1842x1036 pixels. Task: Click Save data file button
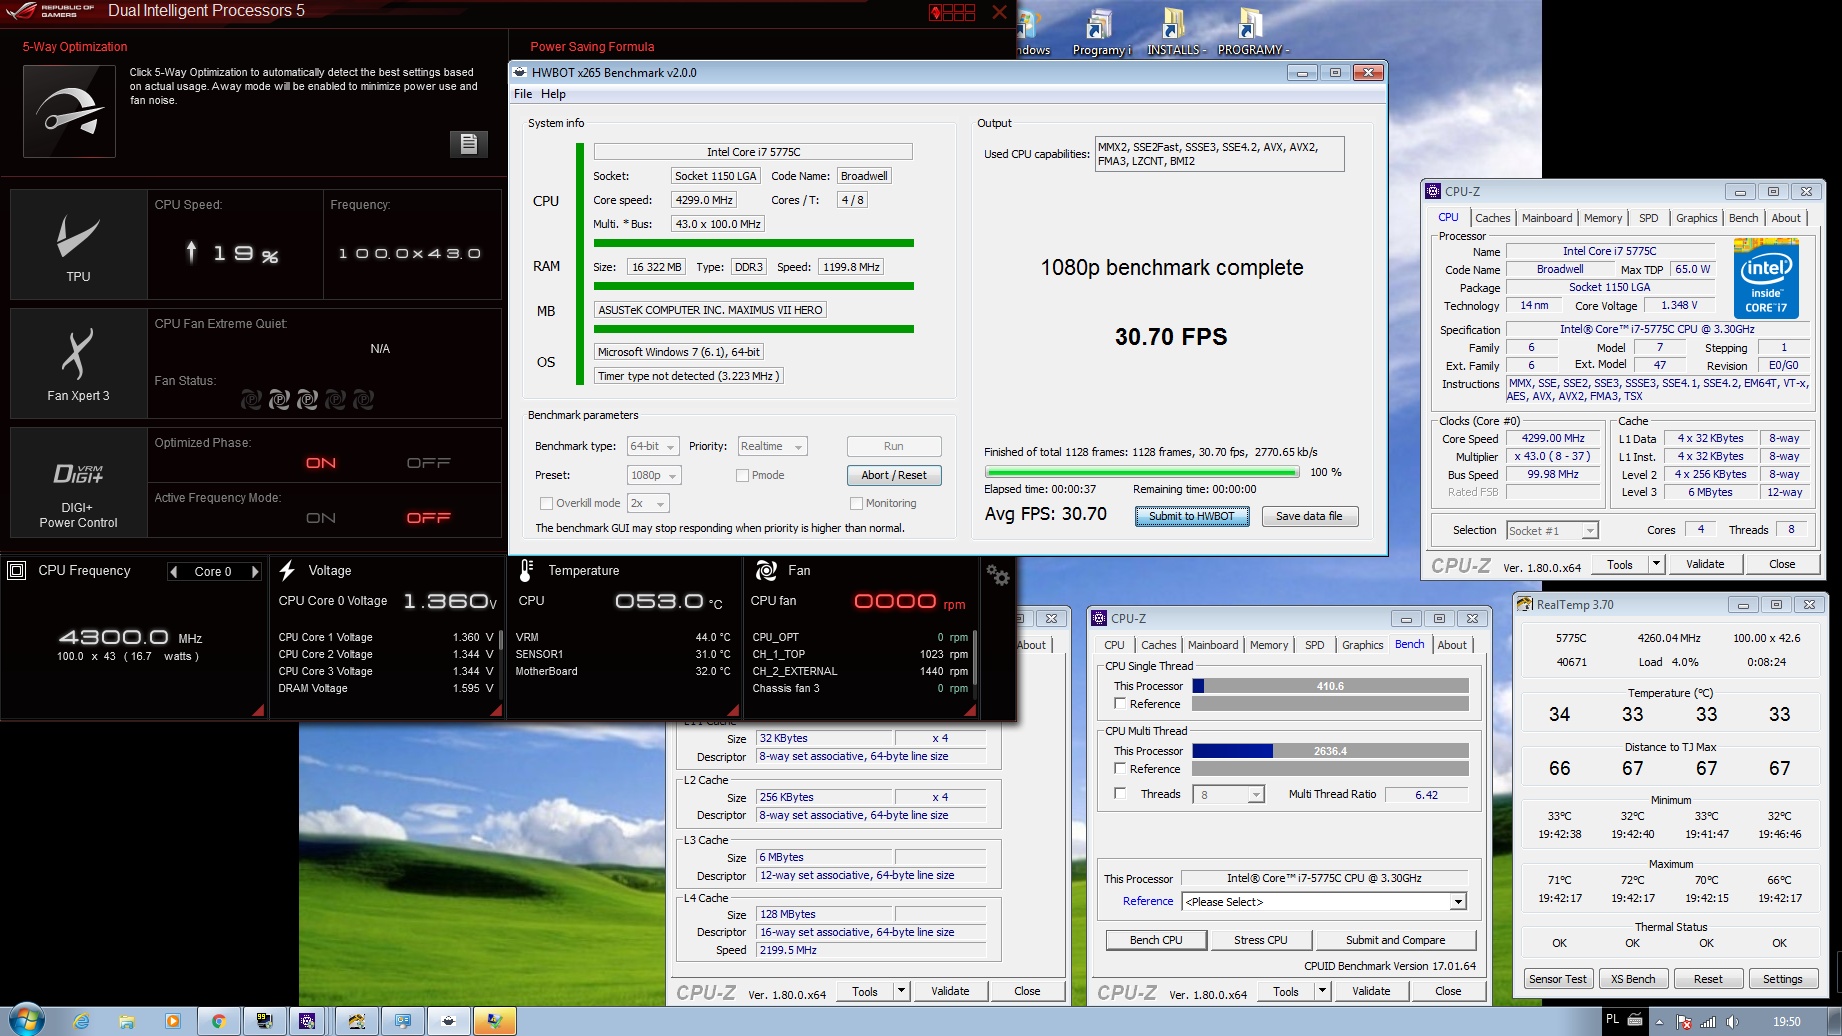tap(1309, 516)
